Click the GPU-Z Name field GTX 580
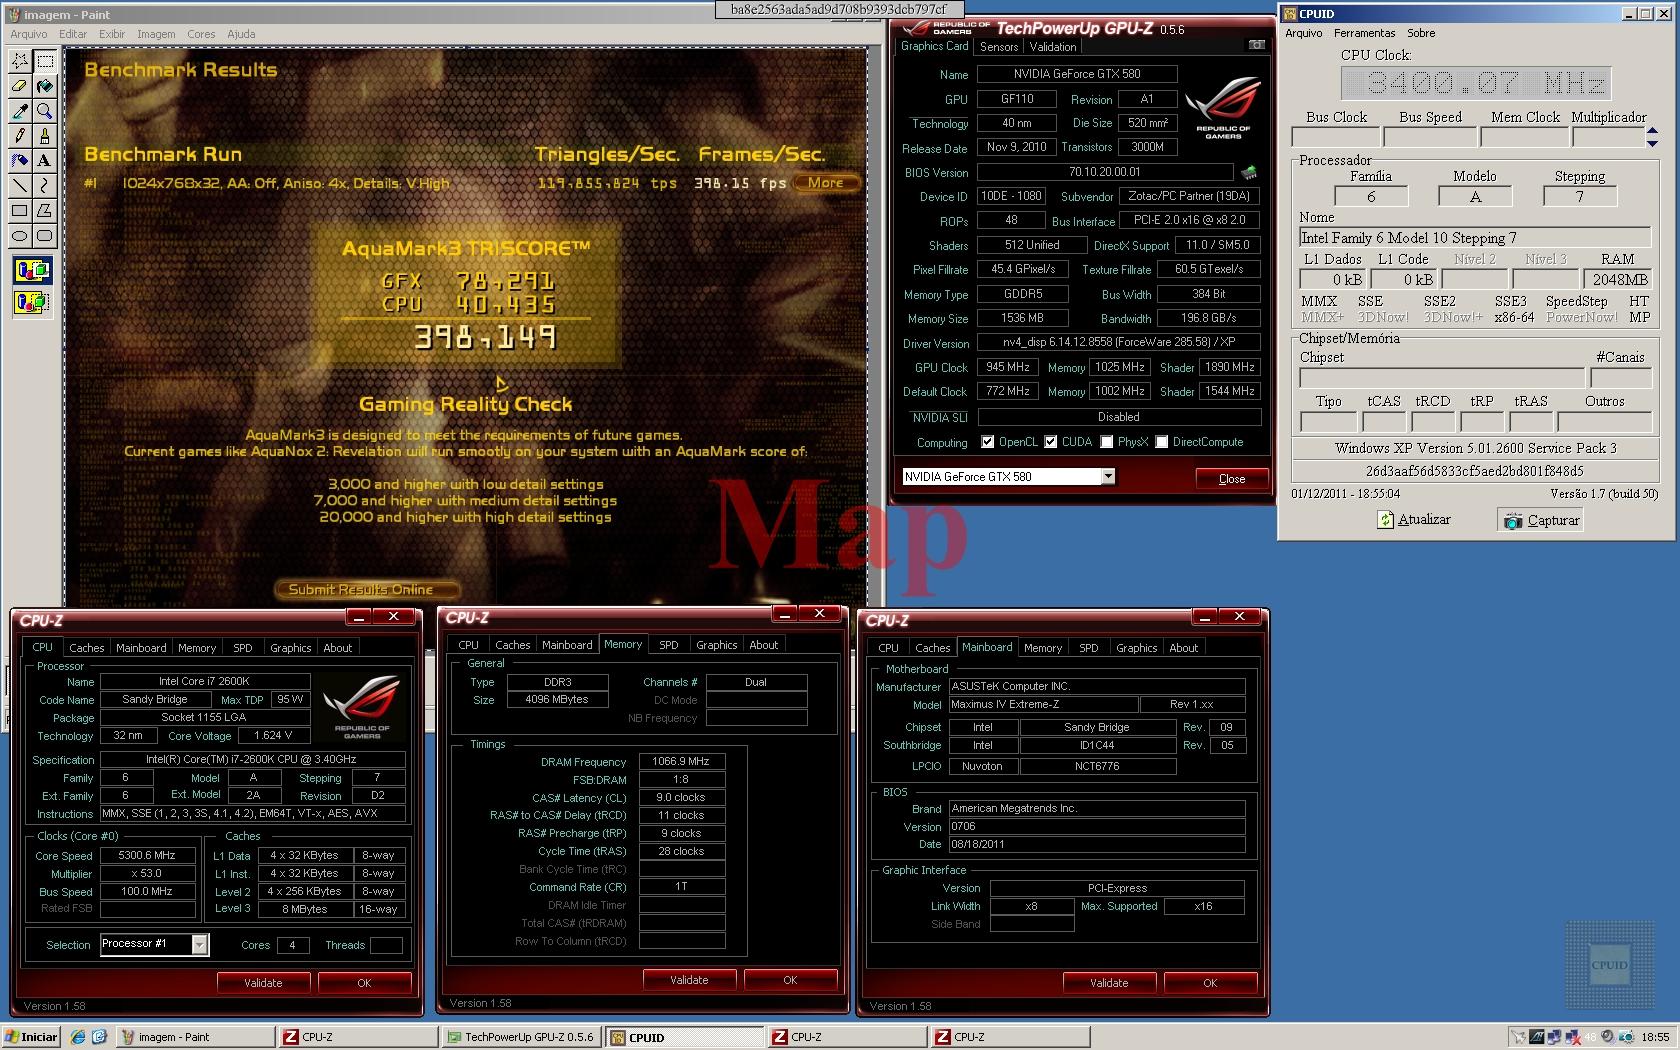Image resolution: width=1680 pixels, height=1050 pixels. 1077,74
